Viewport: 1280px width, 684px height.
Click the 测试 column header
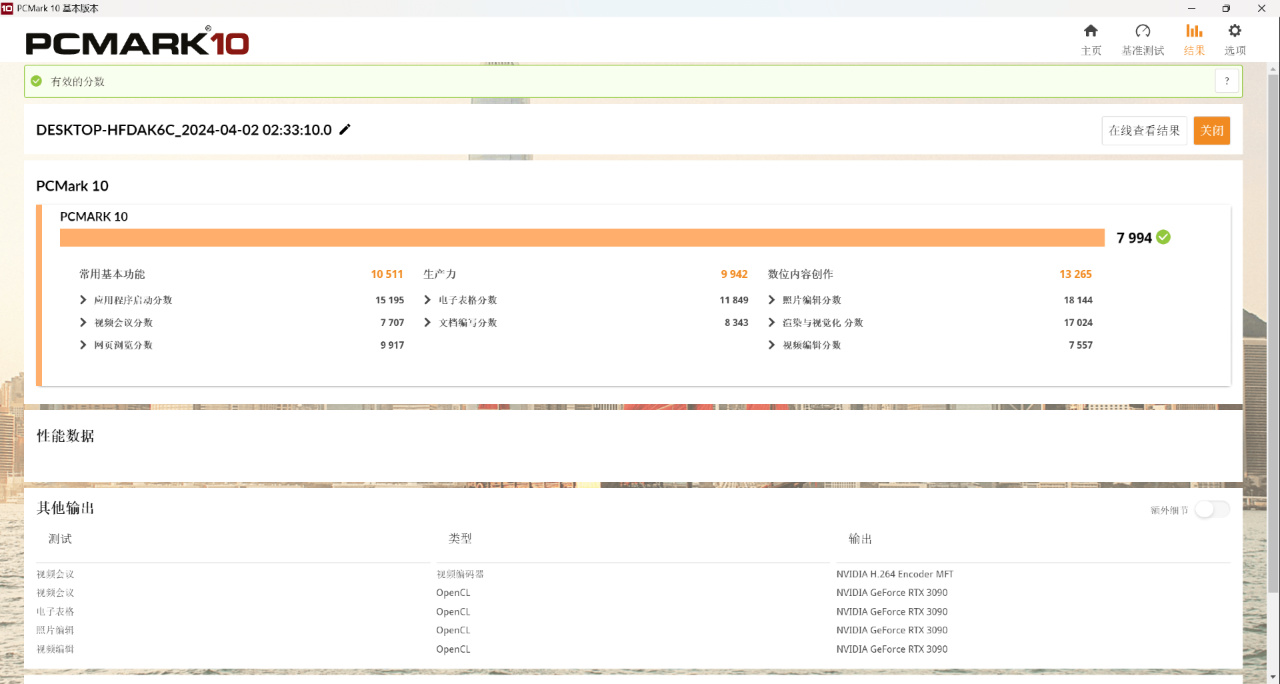pos(60,539)
